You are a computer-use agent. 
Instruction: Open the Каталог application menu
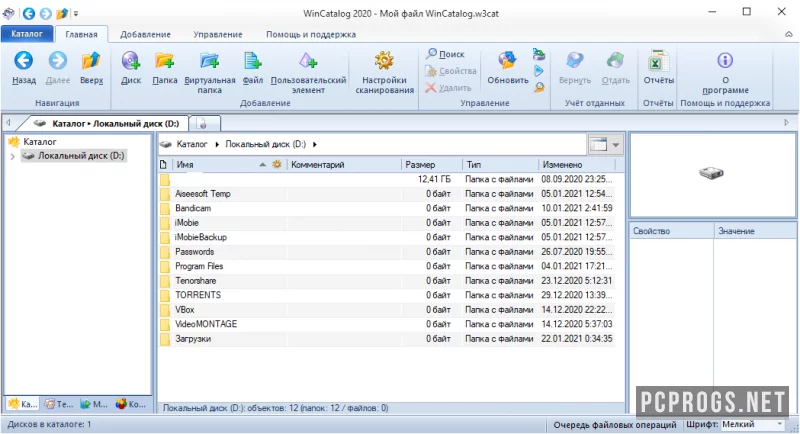27,34
